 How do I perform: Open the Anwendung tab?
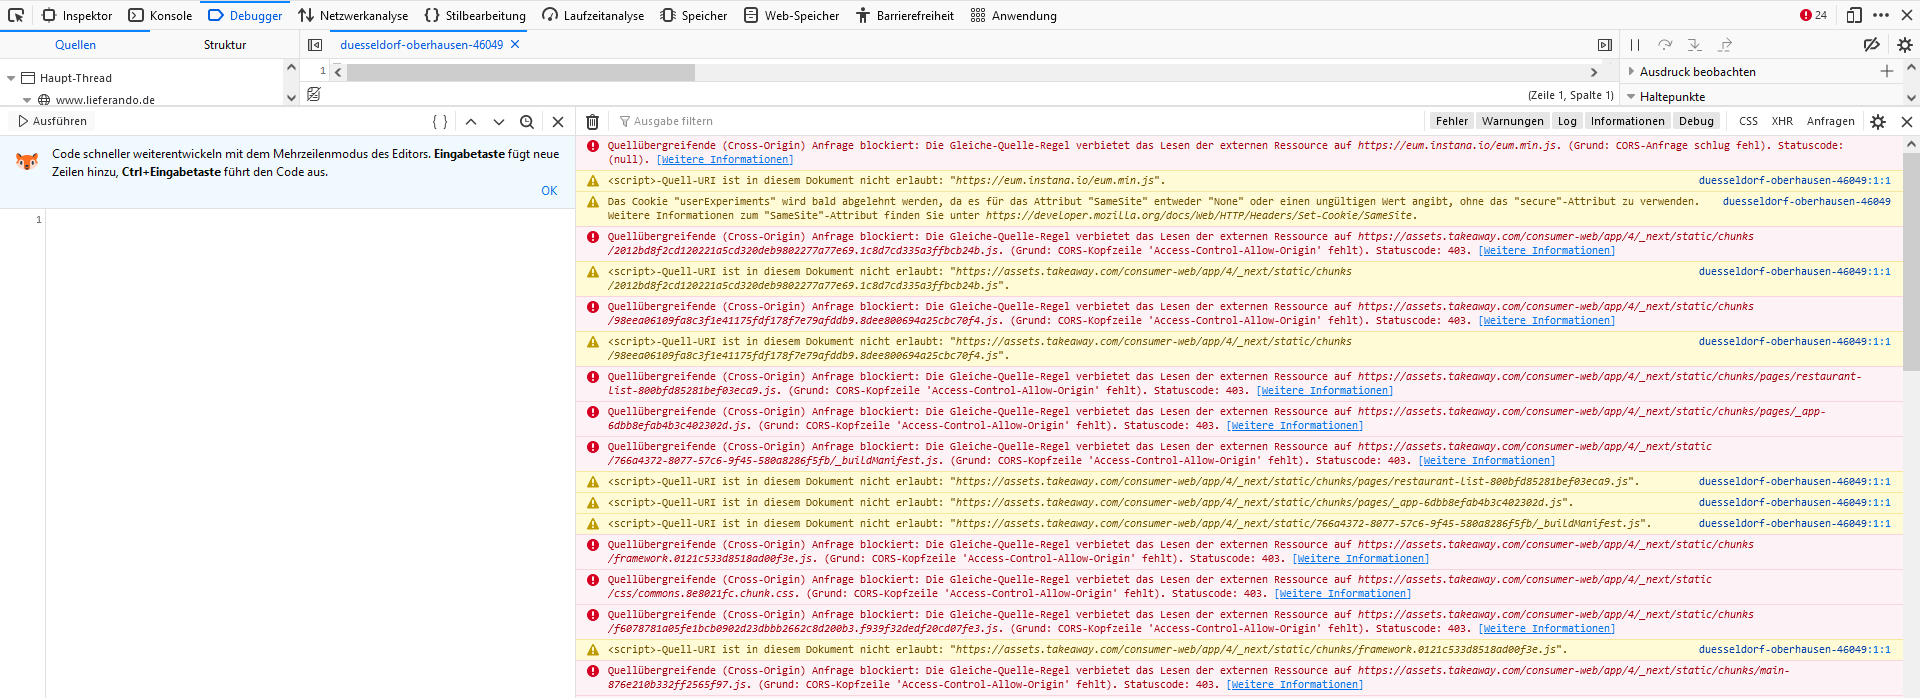click(1013, 15)
